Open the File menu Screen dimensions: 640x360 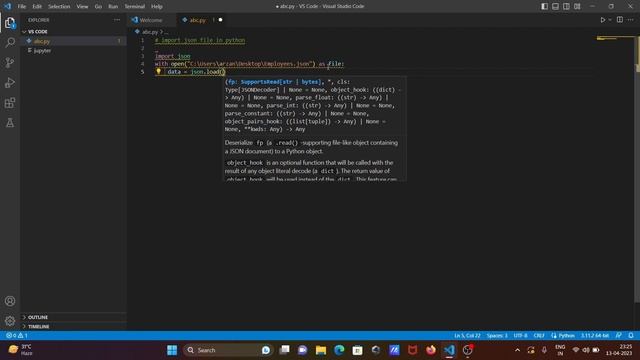pyautogui.click(x=22, y=7)
